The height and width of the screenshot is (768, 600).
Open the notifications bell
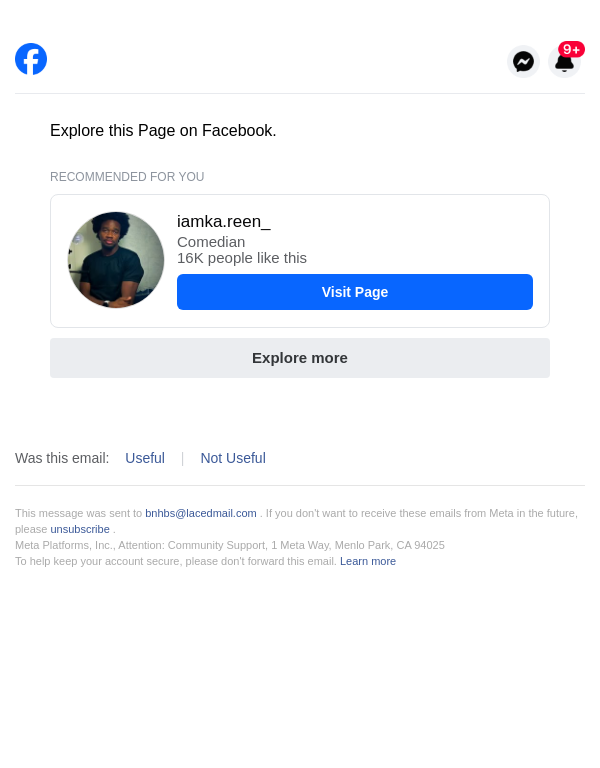point(564,64)
